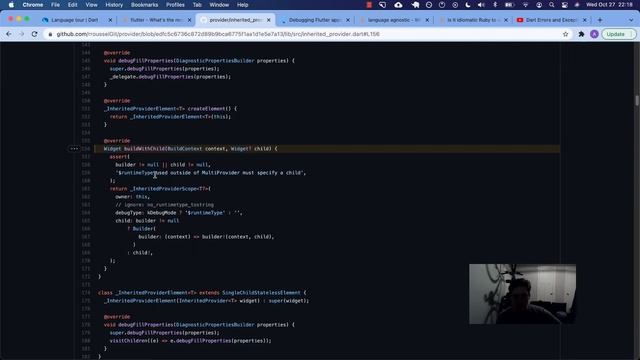Open a new browser tab

[x=600, y=20]
